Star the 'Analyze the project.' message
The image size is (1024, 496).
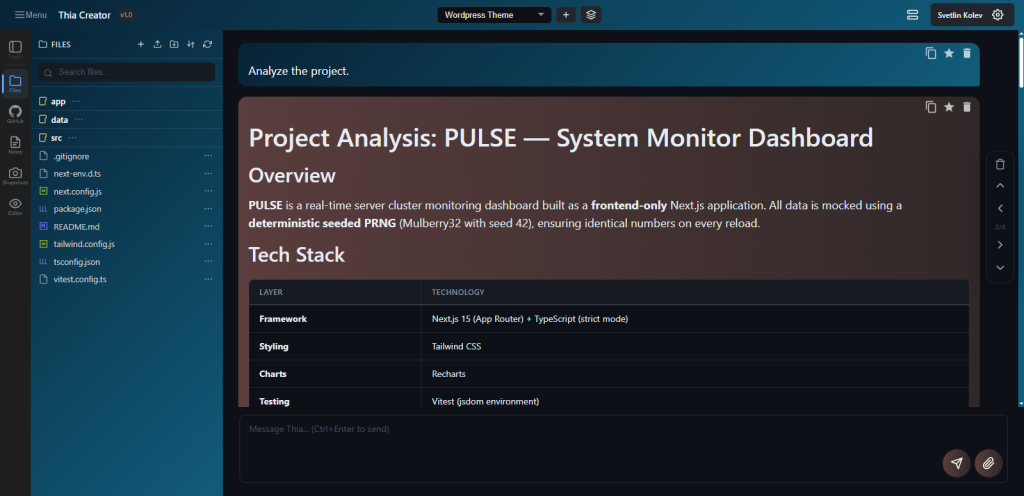pos(949,54)
